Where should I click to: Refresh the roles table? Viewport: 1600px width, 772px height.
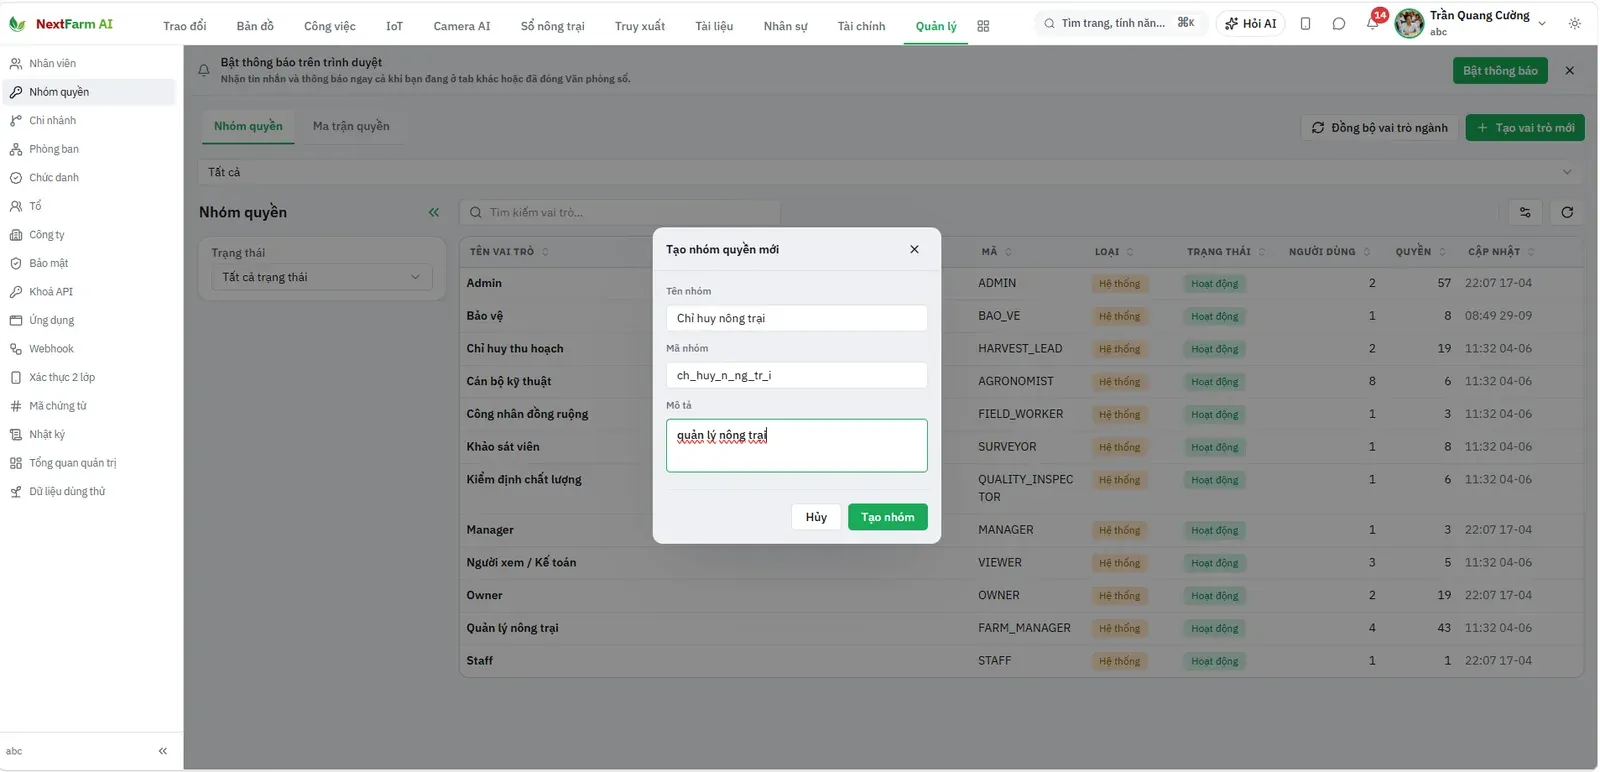pos(1567,212)
